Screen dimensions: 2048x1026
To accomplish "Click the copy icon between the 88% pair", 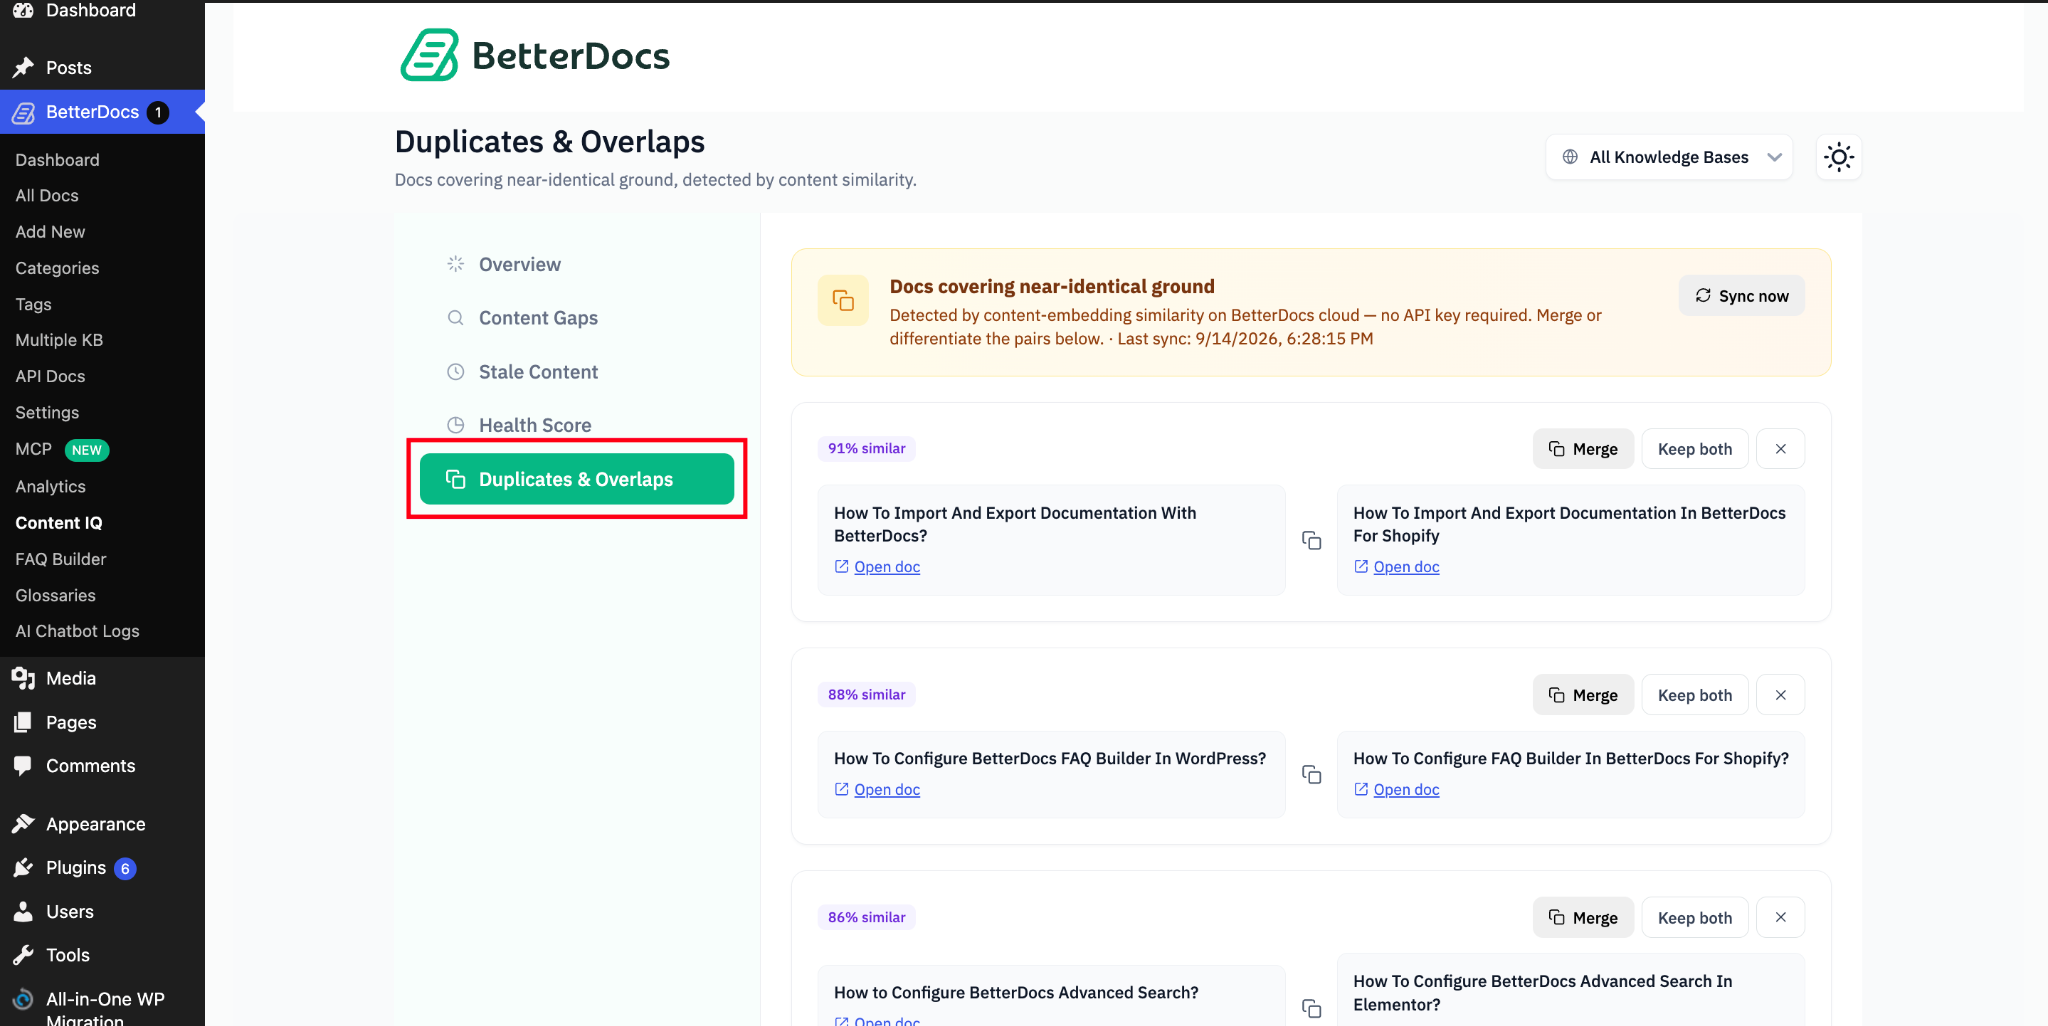I will [1311, 774].
